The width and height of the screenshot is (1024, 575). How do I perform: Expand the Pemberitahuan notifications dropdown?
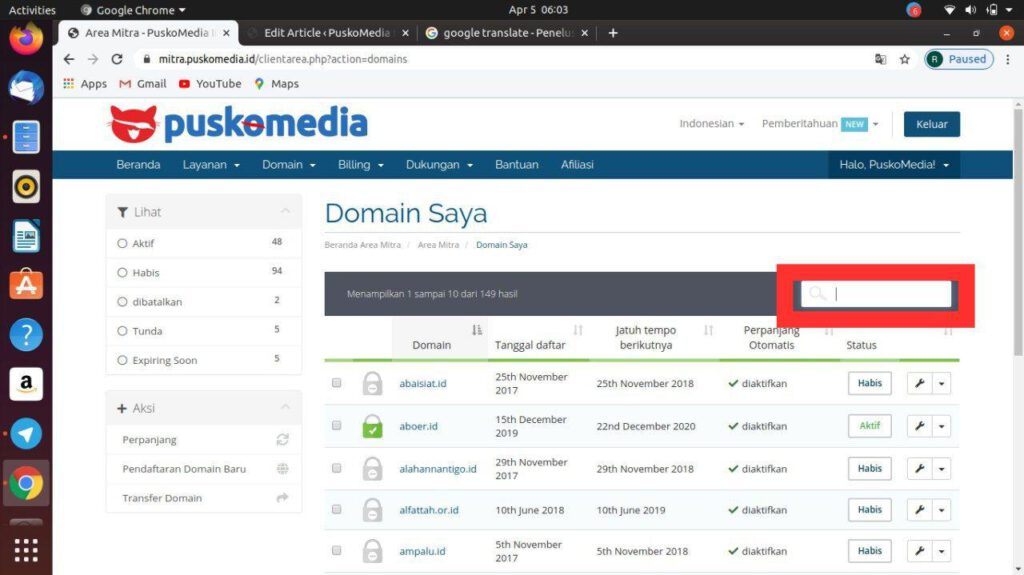(x=820, y=123)
